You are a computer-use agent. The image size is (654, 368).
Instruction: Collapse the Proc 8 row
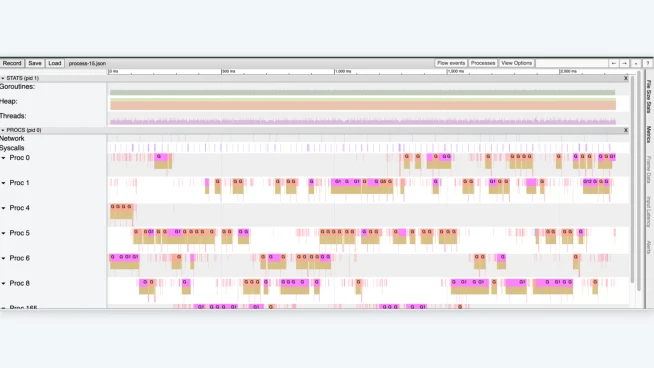coord(3,284)
